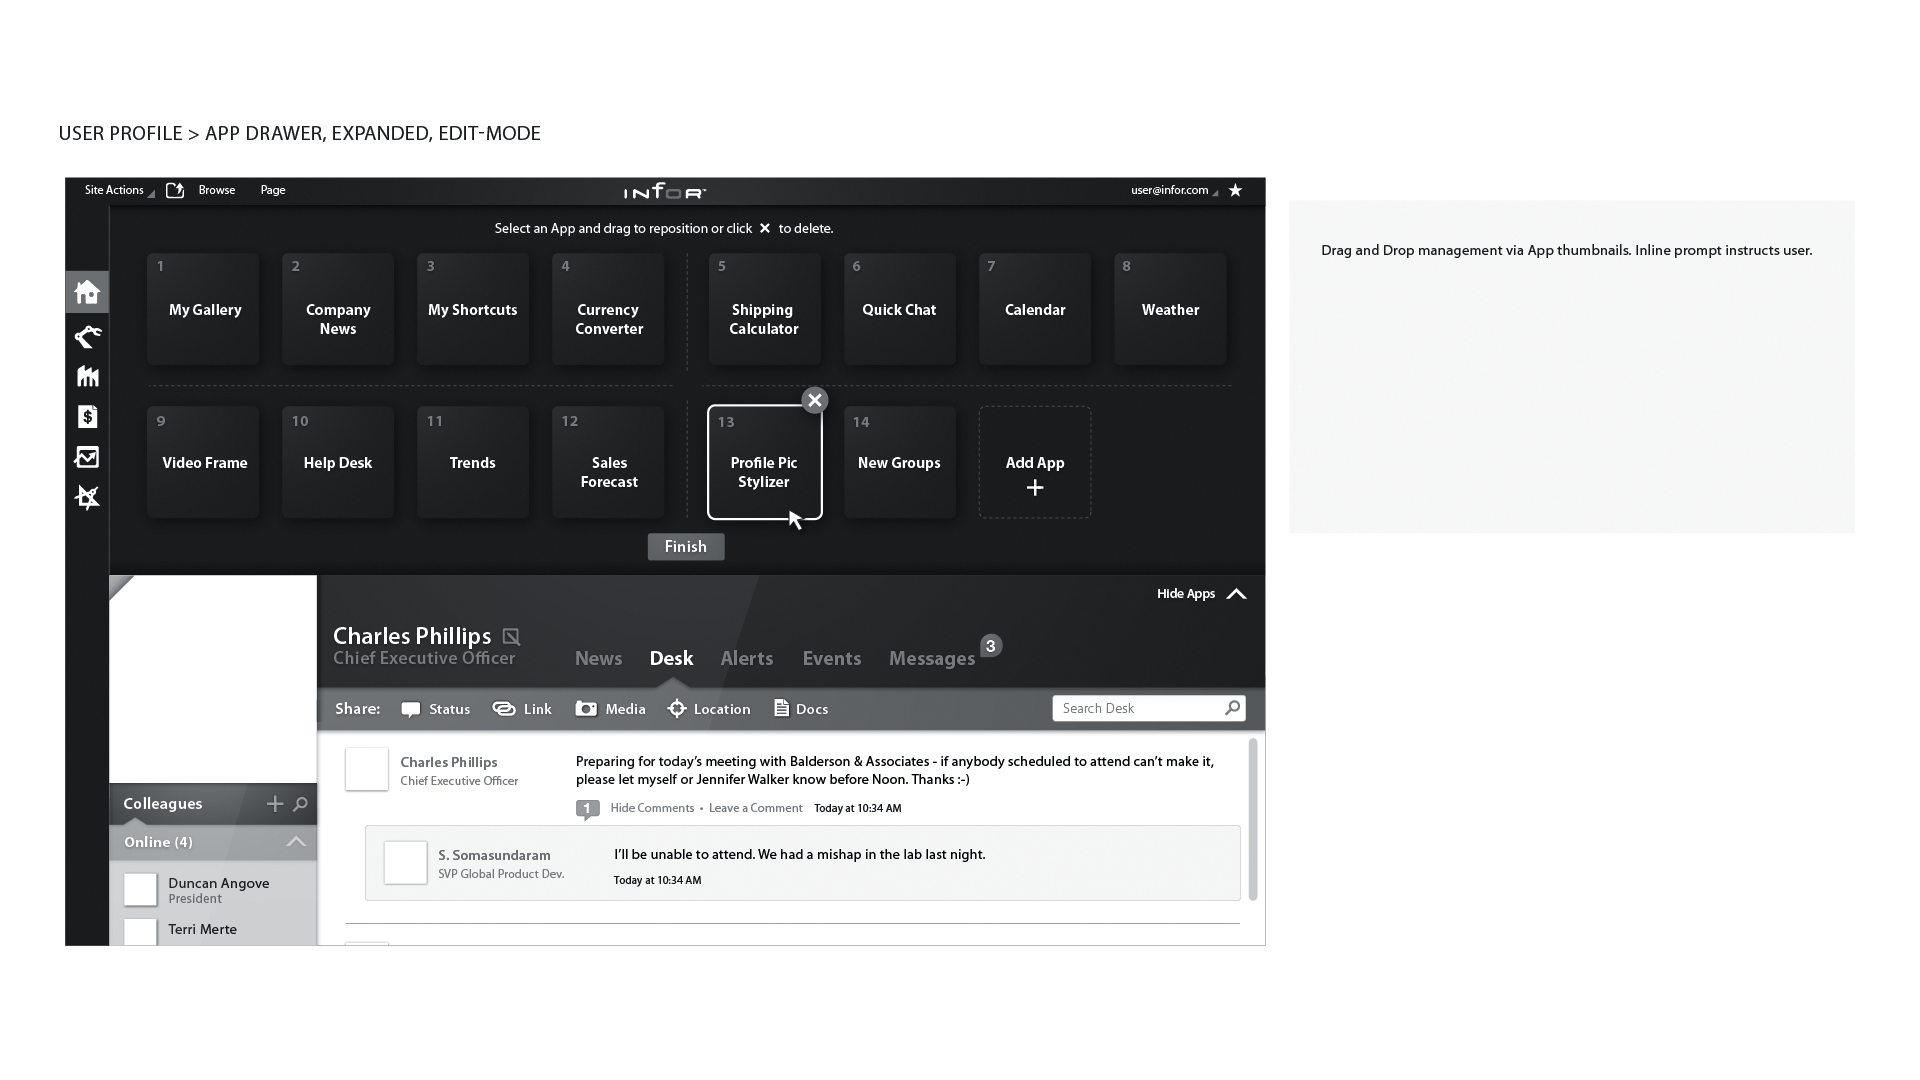Click the home icon in the sidebar
The image size is (1920, 1080).
[87, 292]
